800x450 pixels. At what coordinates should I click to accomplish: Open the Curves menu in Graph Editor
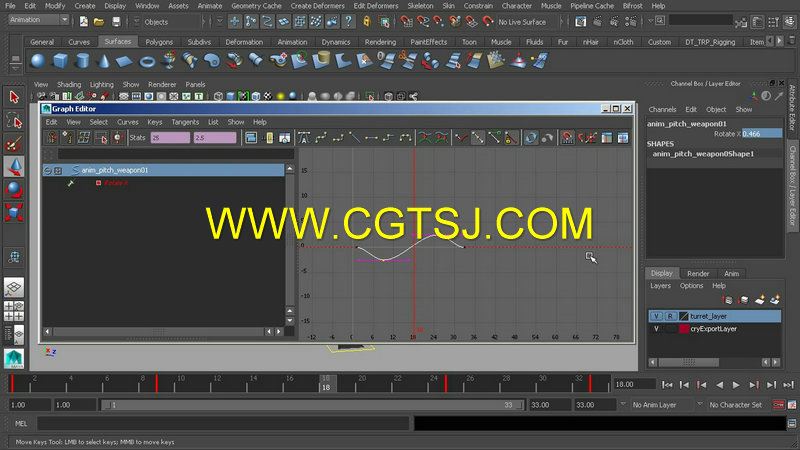click(x=128, y=122)
